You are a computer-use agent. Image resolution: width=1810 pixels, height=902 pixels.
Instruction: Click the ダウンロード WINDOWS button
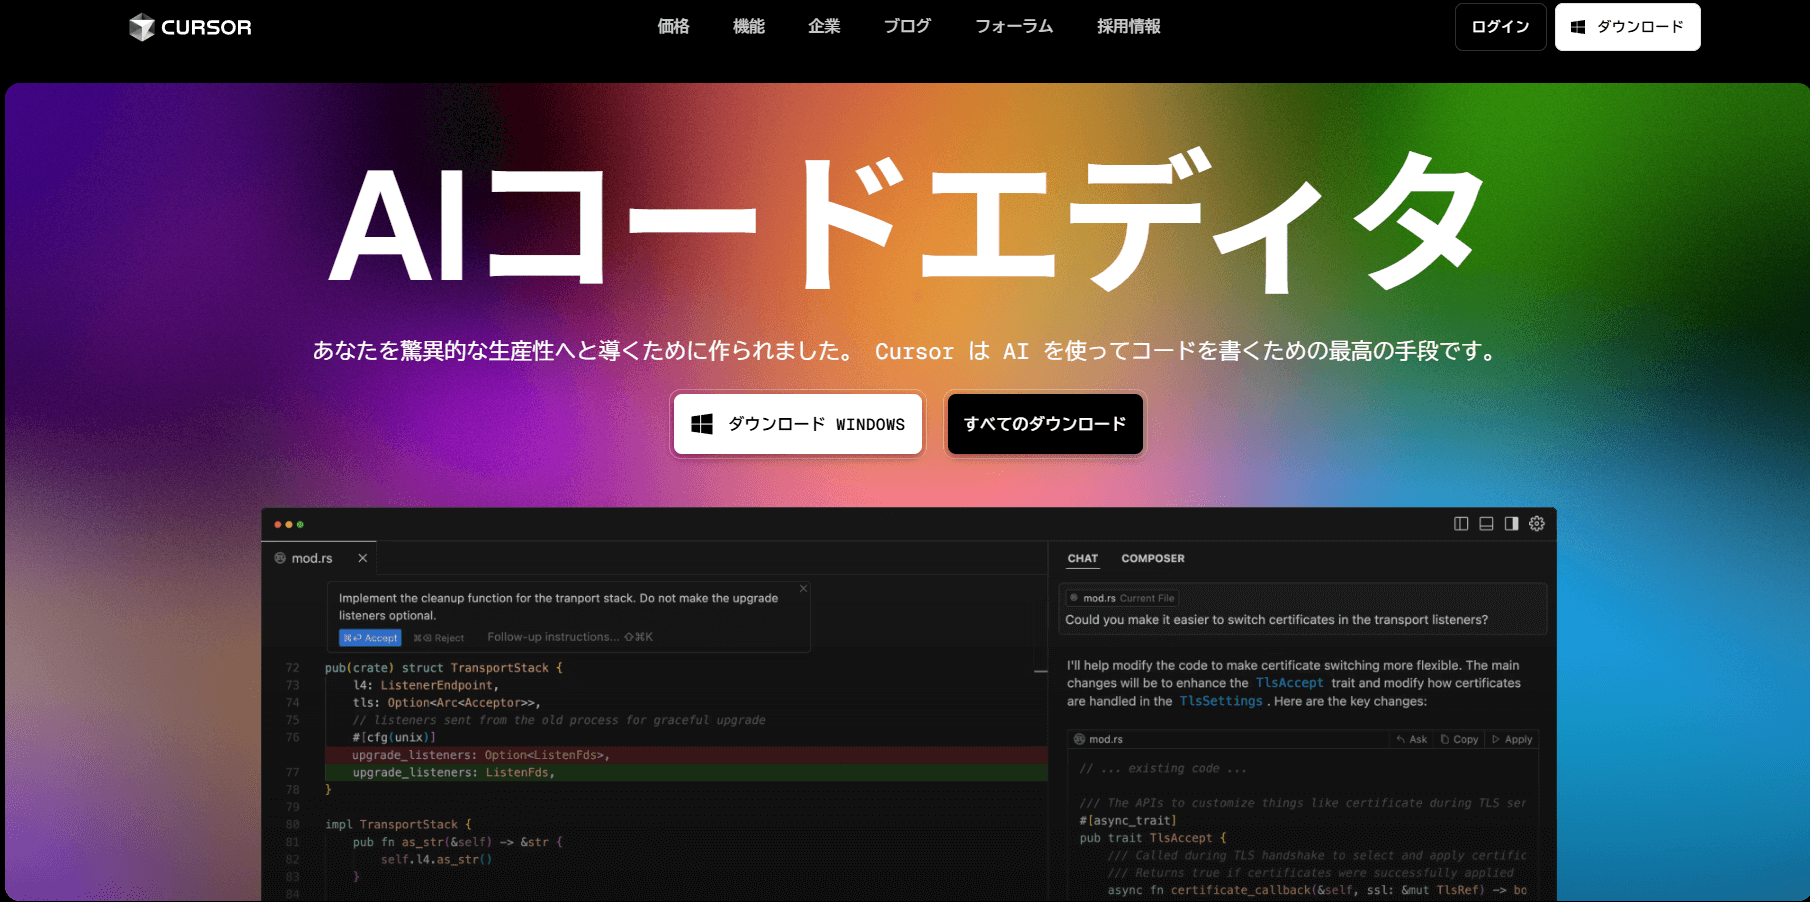tap(798, 424)
